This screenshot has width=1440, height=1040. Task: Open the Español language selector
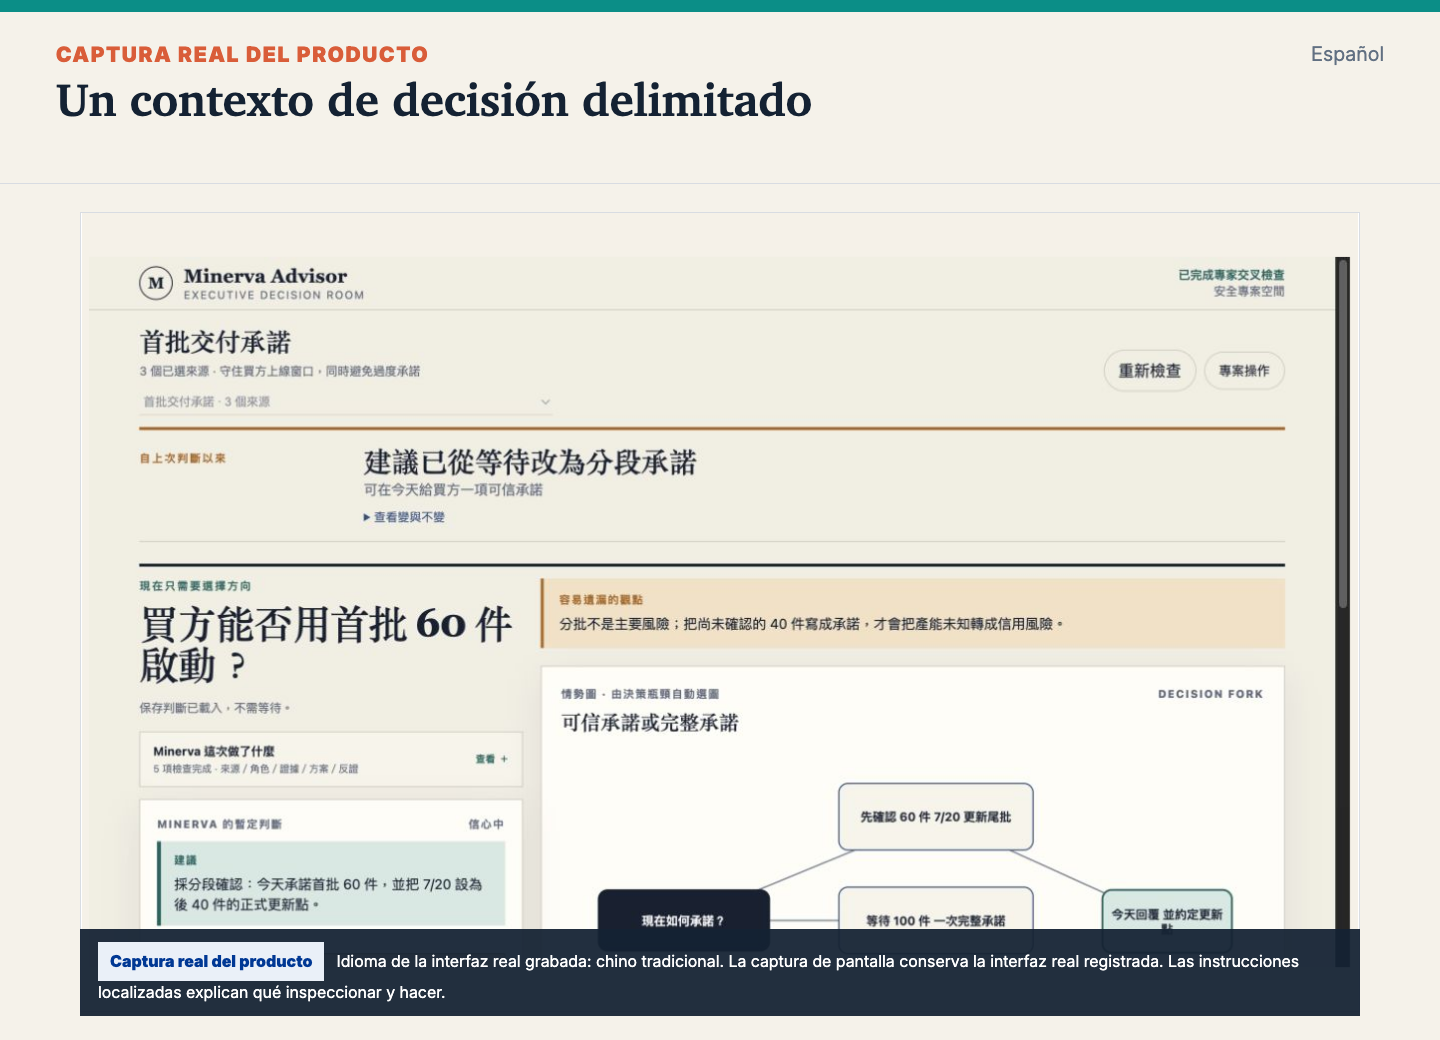pyautogui.click(x=1347, y=54)
